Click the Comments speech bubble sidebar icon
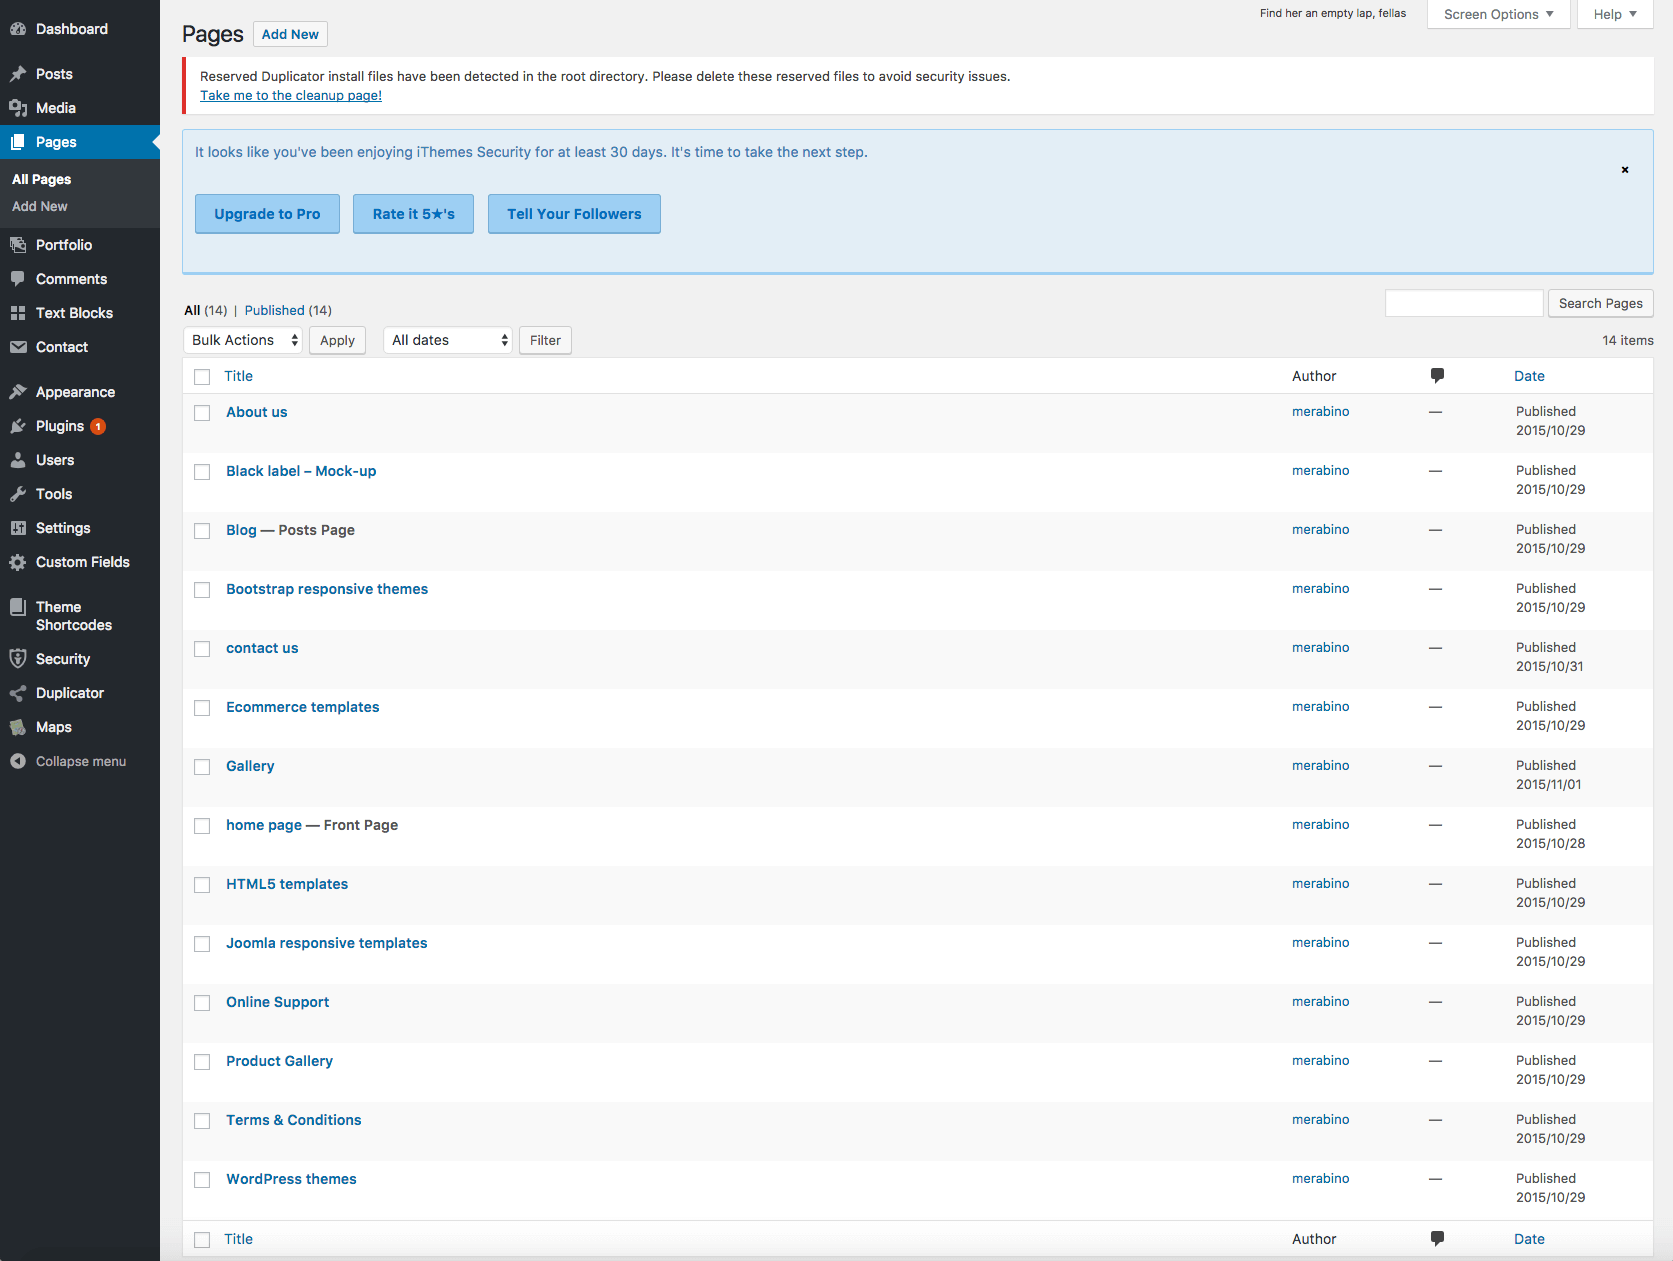 [18, 279]
